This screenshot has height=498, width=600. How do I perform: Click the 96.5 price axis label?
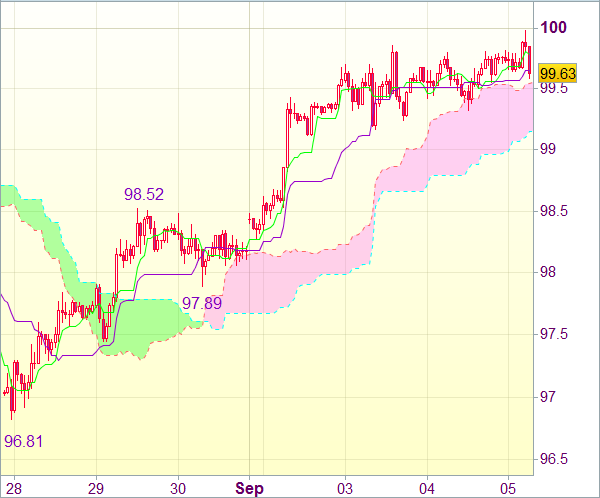(x=553, y=459)
